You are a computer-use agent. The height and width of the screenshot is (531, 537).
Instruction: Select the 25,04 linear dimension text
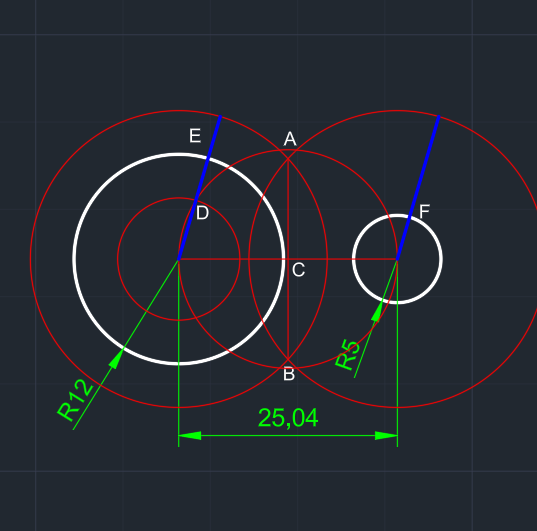(x=288, y=418)
